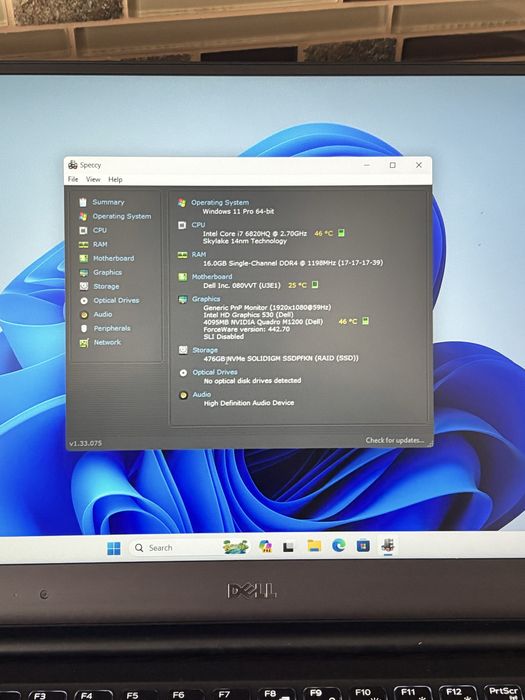This screenshot has height=700, width=525.
Task: Select Summary in the sidebar
Action: (x=108, y=202)
